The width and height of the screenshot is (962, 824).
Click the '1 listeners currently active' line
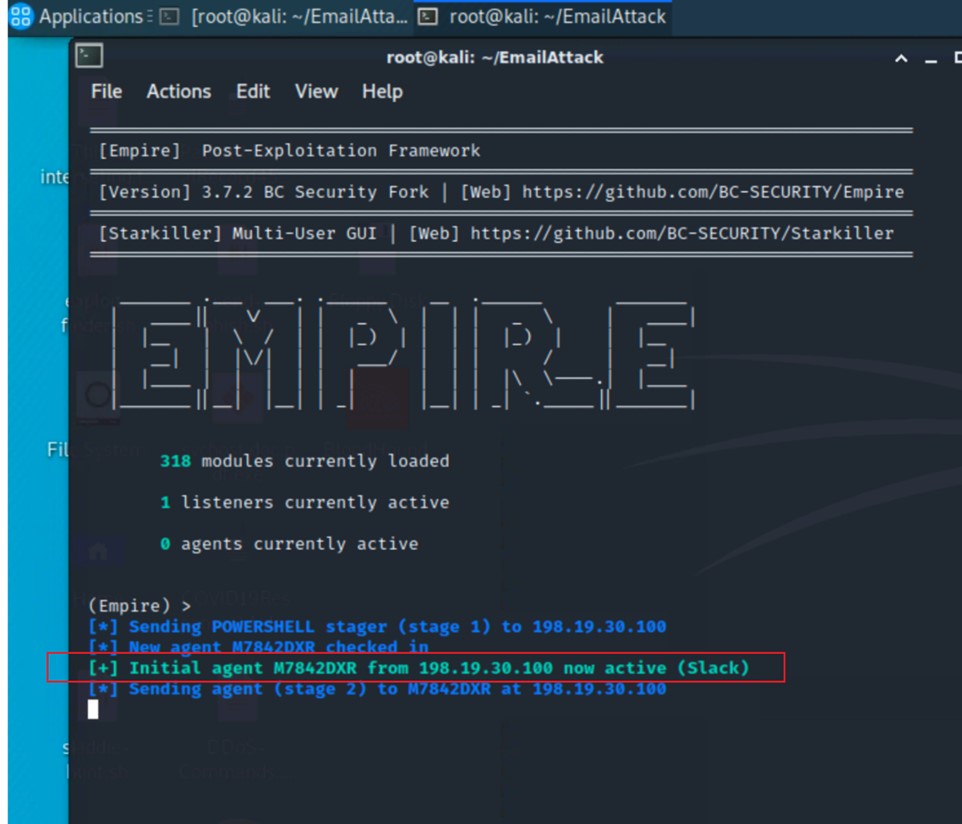pyautogui.click(x=304, y=502)
